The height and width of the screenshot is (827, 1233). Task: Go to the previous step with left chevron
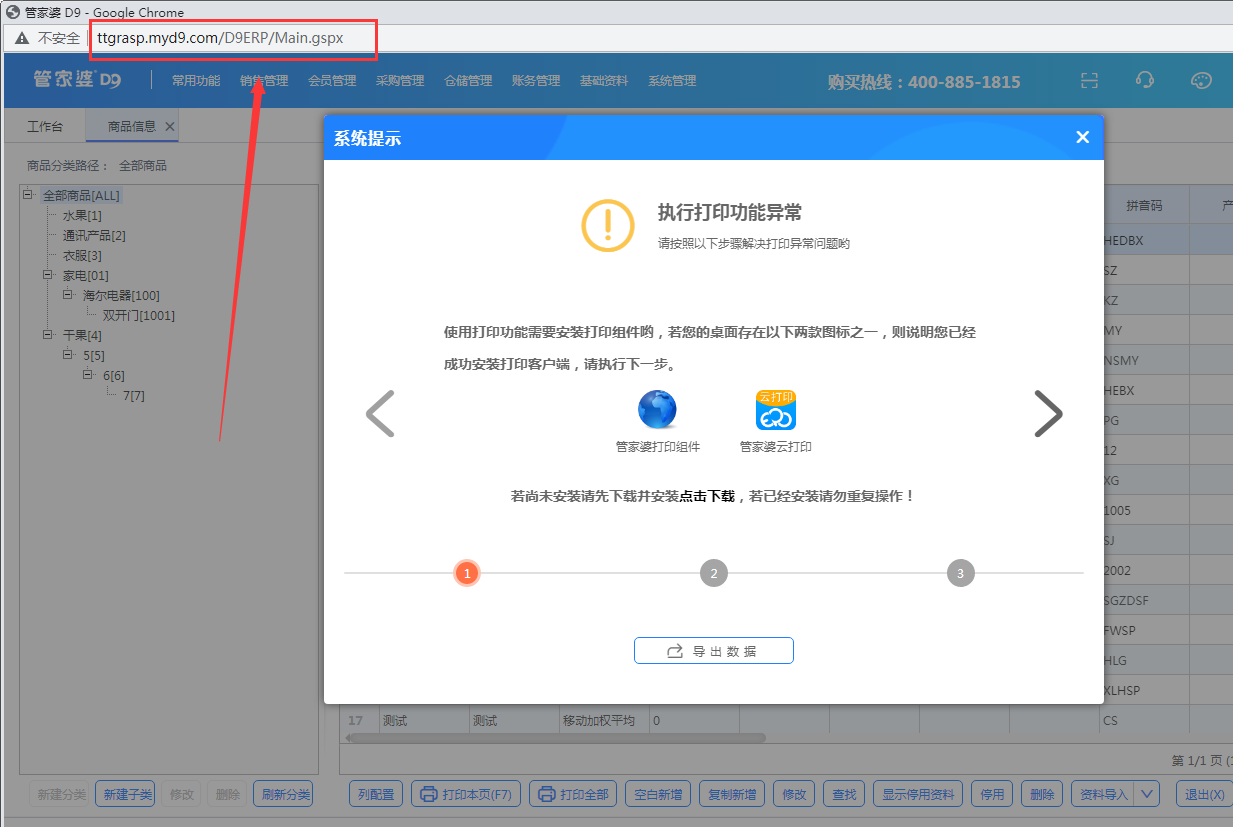coord(380,414)
